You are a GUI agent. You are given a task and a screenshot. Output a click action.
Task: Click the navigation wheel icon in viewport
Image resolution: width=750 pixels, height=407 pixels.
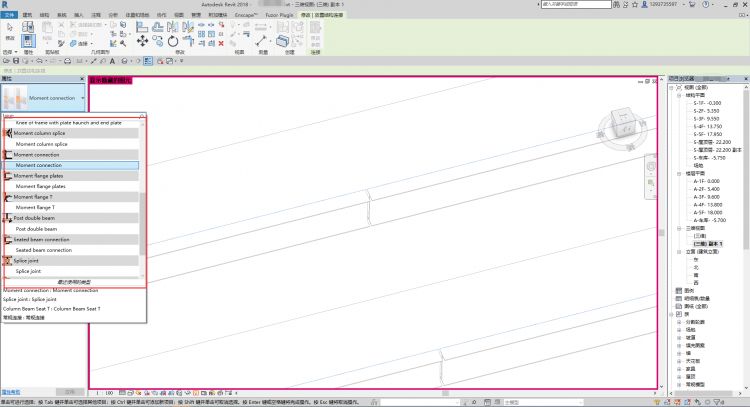point(651,166)
